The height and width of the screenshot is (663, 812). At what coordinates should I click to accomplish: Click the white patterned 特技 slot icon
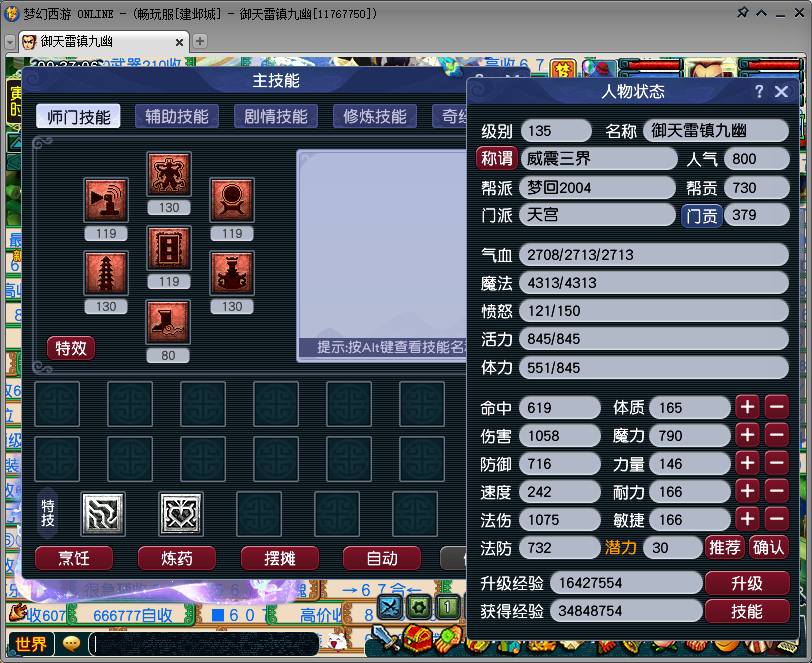[180, 513]
